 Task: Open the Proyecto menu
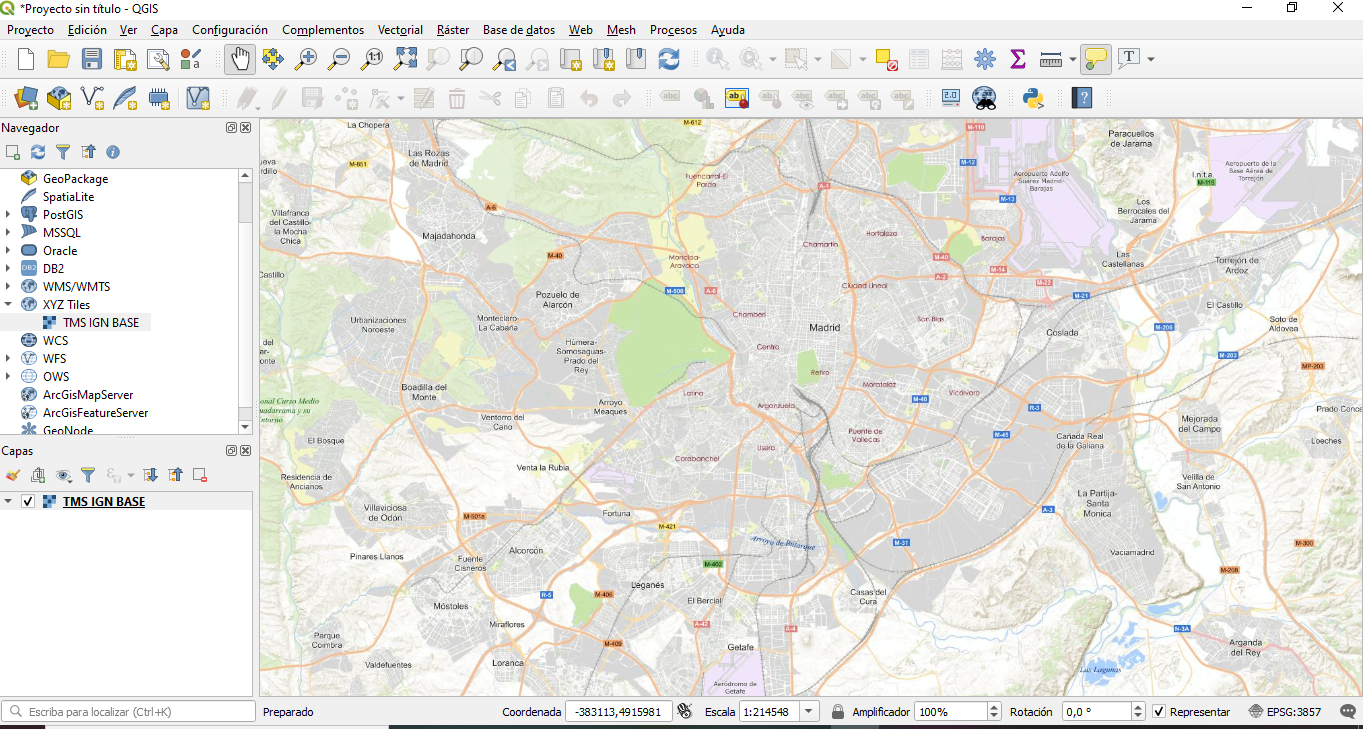30,30
